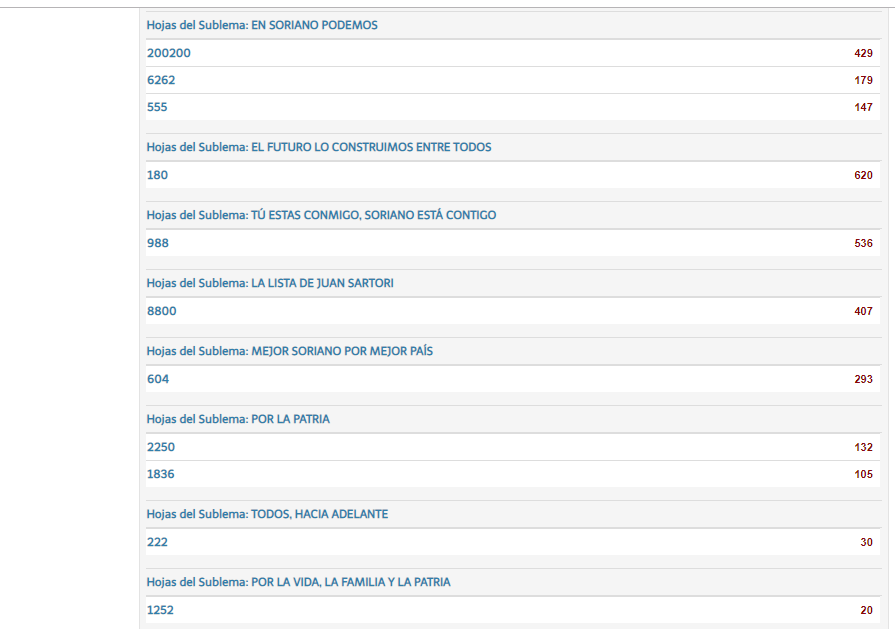Select the vote total 429
Screen dimensions: 895x629
point(863,53)
